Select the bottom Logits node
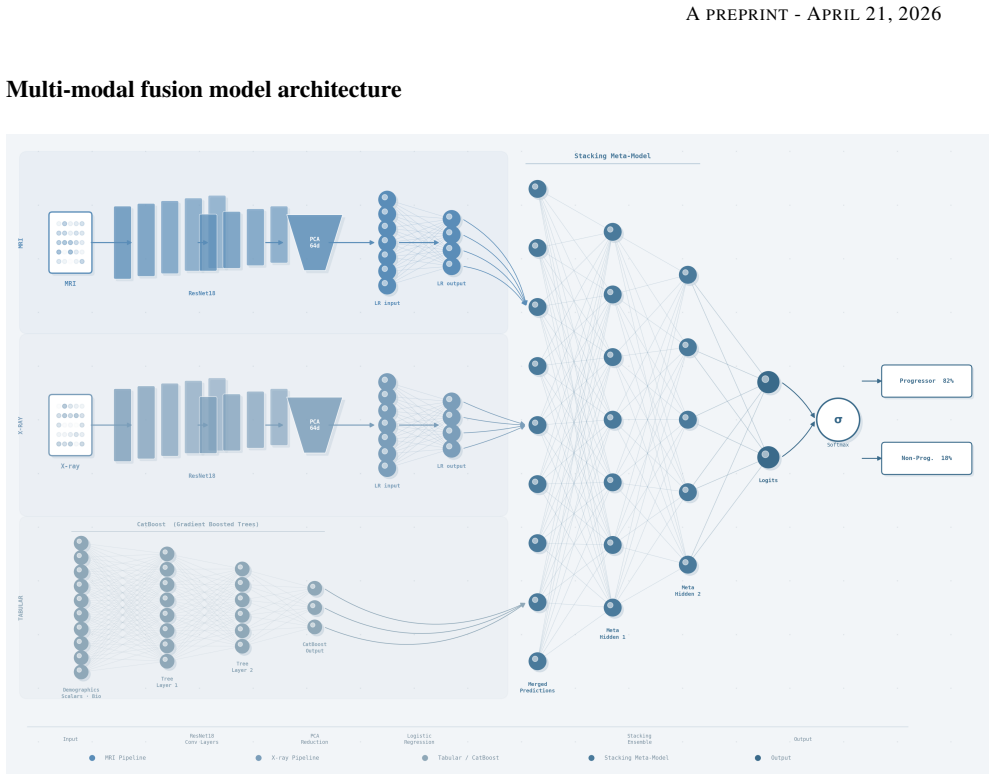This screenshot has height=780, width=995. pos(768,457)
